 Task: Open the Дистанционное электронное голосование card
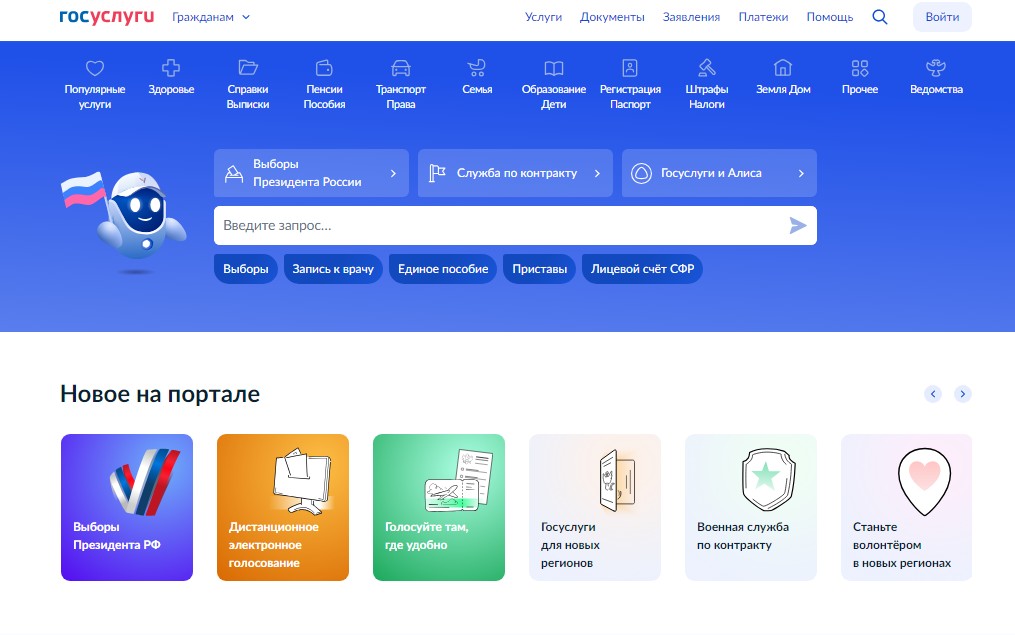coord(283,507)
